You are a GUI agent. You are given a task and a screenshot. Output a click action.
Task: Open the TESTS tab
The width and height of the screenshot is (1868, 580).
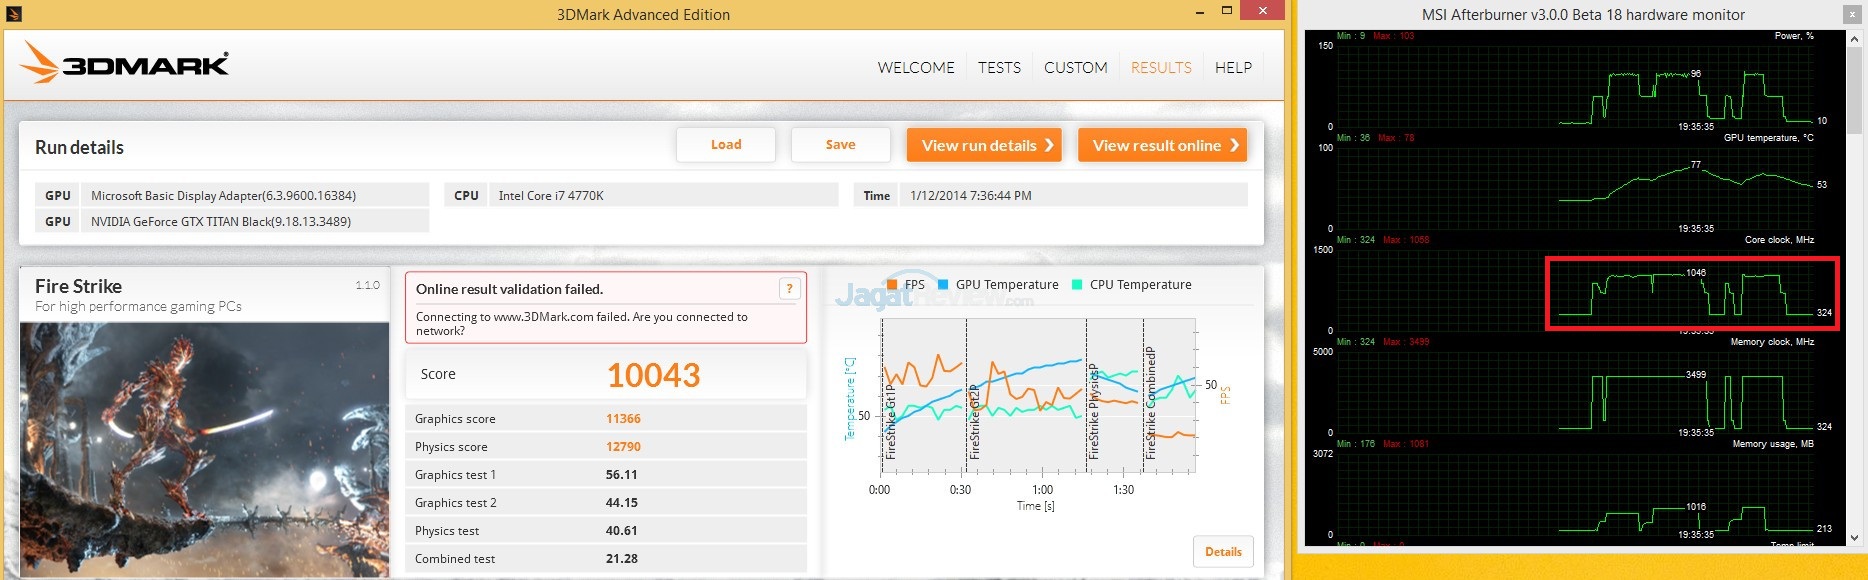[x=999, y=68]
